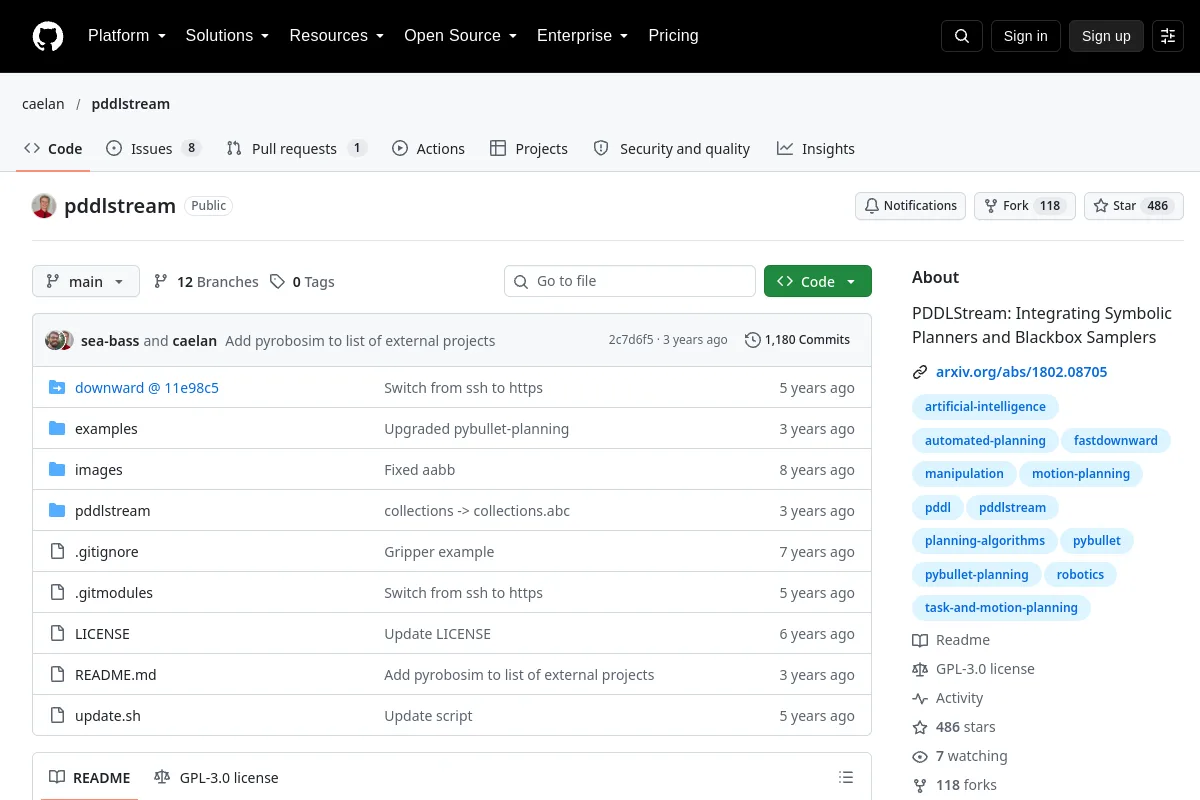
Task: Open the star icon beside 486 stars
Action: (920, 727)
